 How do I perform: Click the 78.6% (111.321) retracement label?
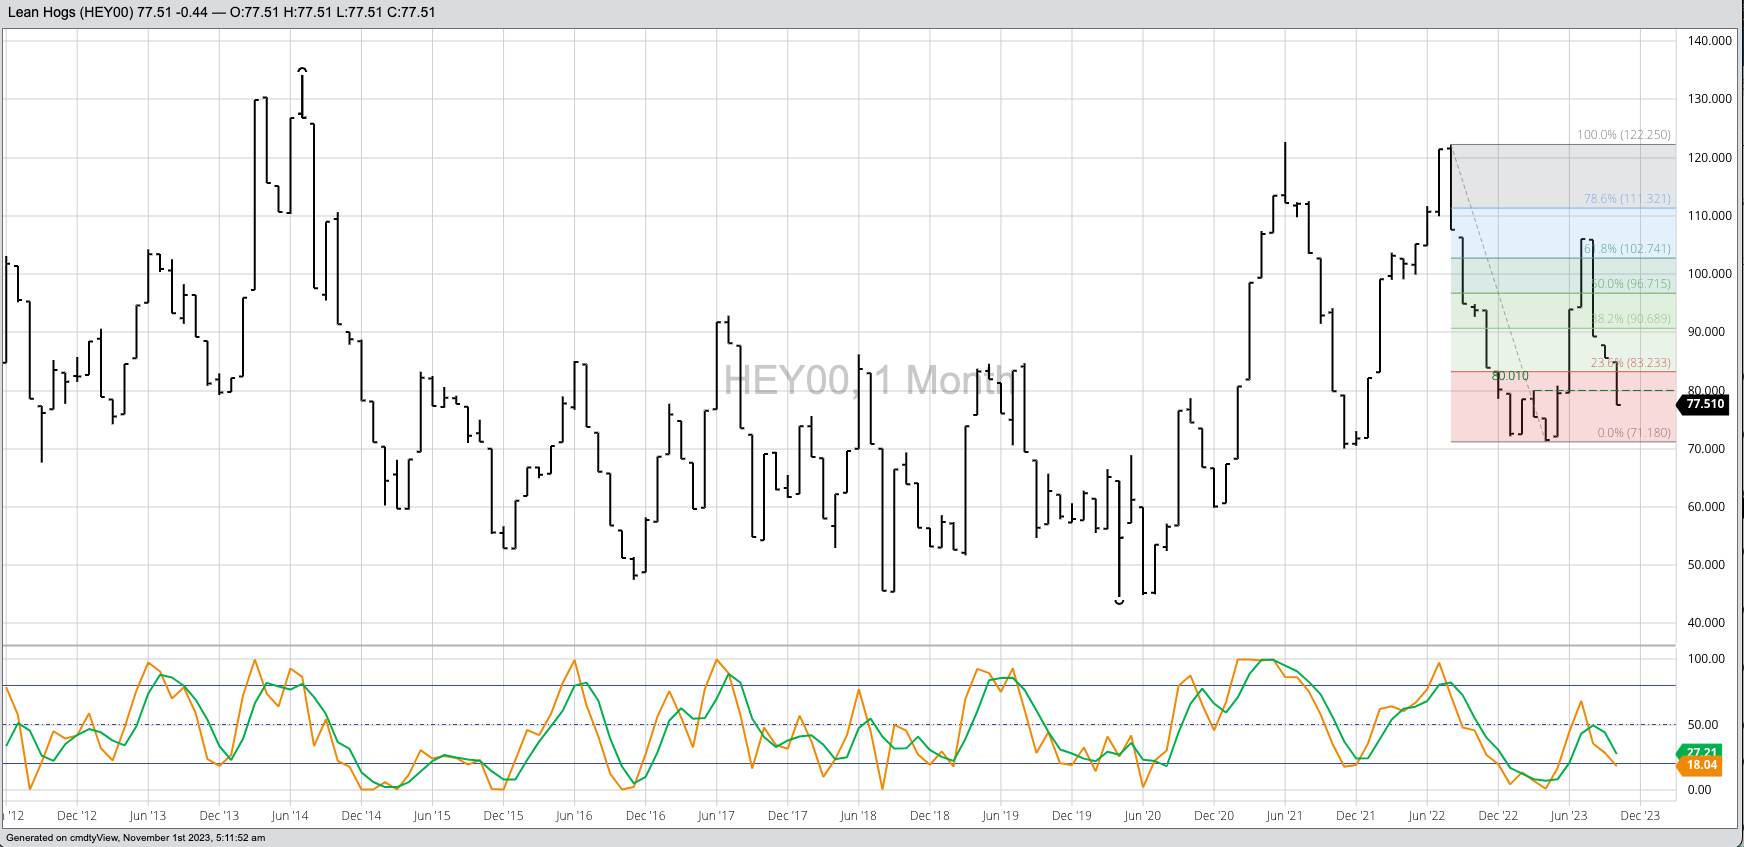coord(1627,199)
